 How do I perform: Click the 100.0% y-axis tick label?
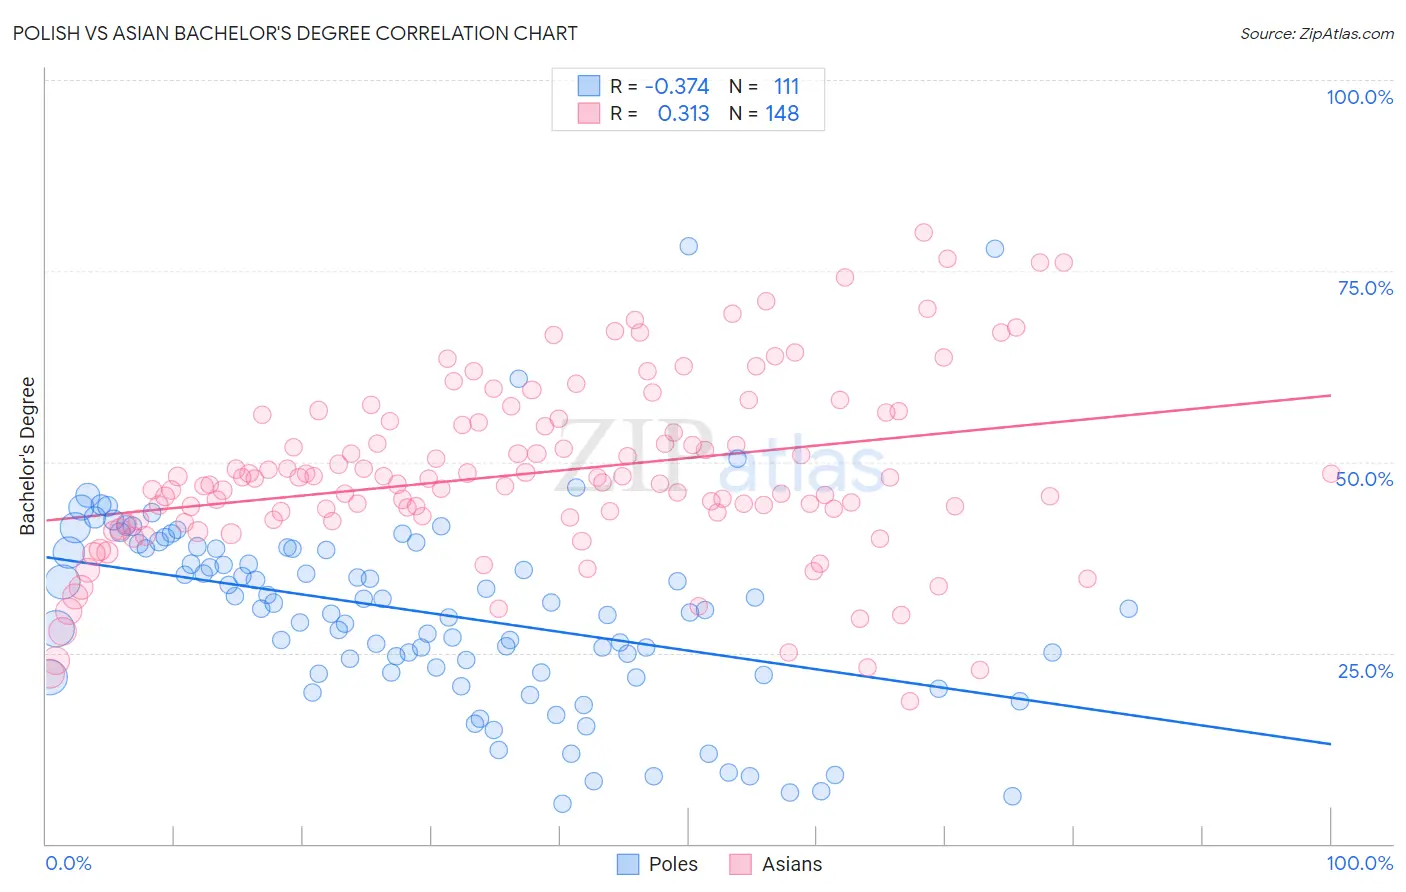1360,97
